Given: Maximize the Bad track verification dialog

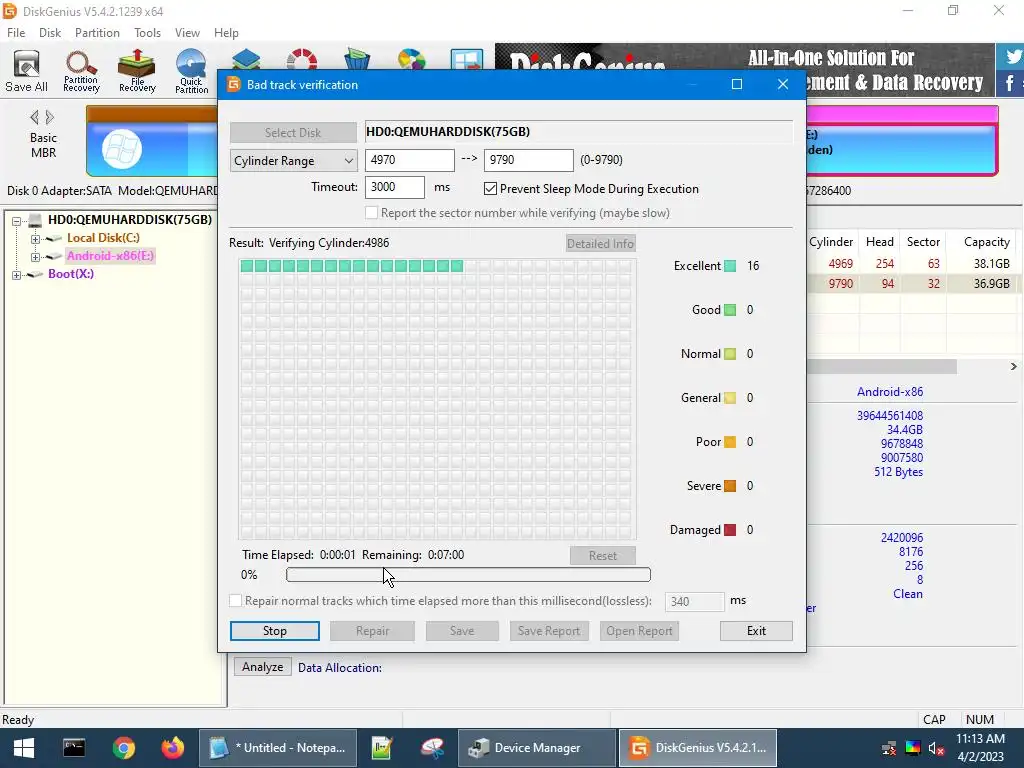Looking at the screenshot, I should (737, 84).
